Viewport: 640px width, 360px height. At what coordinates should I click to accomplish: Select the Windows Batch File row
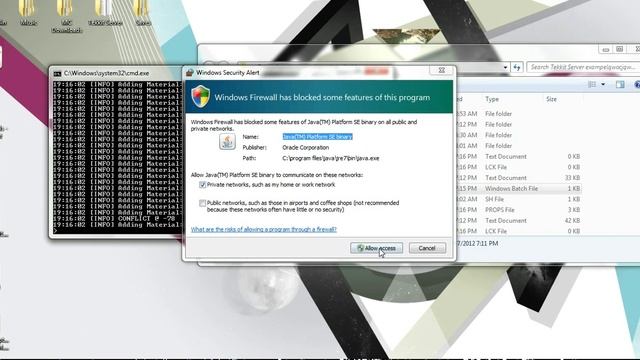[x=518, y=189]
